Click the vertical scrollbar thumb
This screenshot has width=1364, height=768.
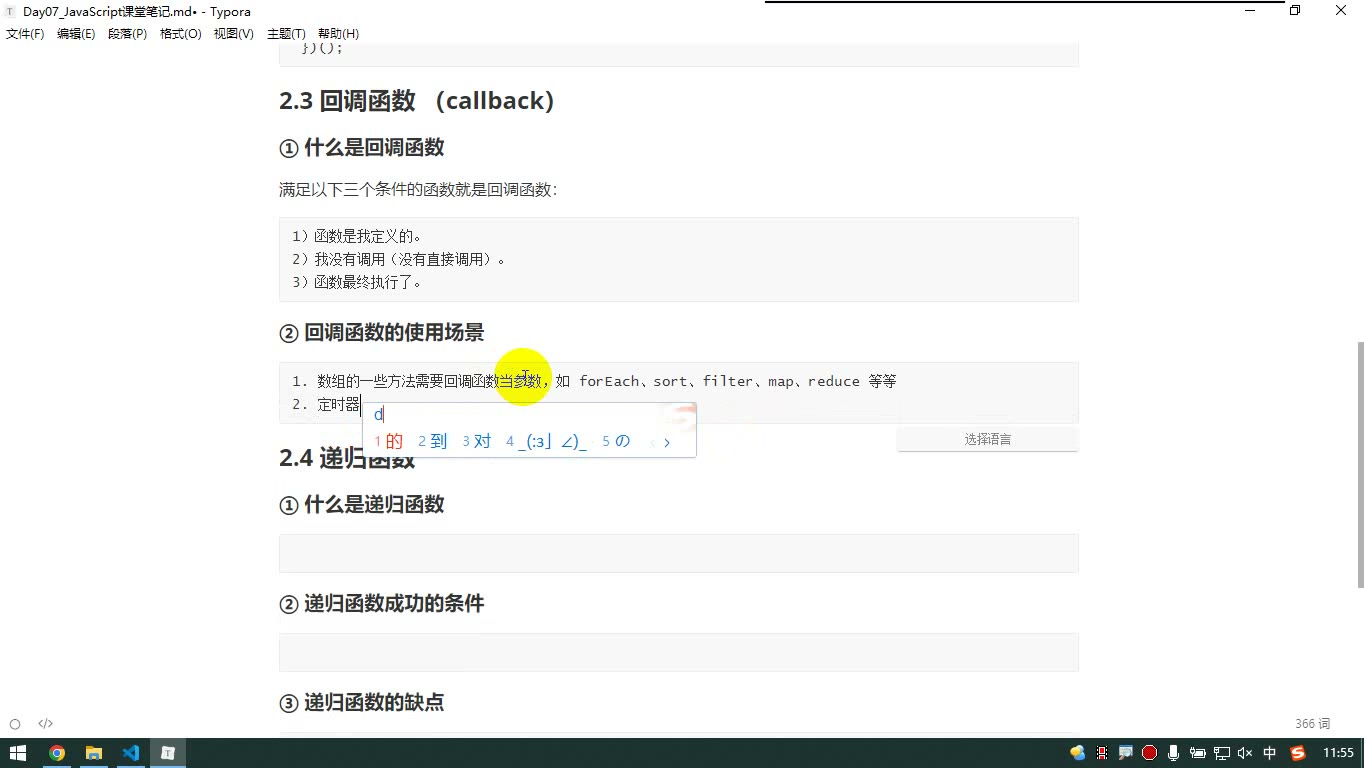point(1359,465)
